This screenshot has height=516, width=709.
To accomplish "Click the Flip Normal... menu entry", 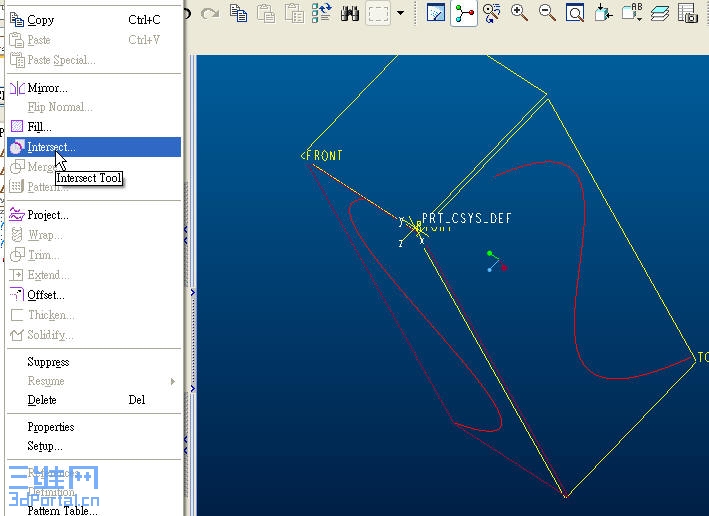I will pos(94,107).
